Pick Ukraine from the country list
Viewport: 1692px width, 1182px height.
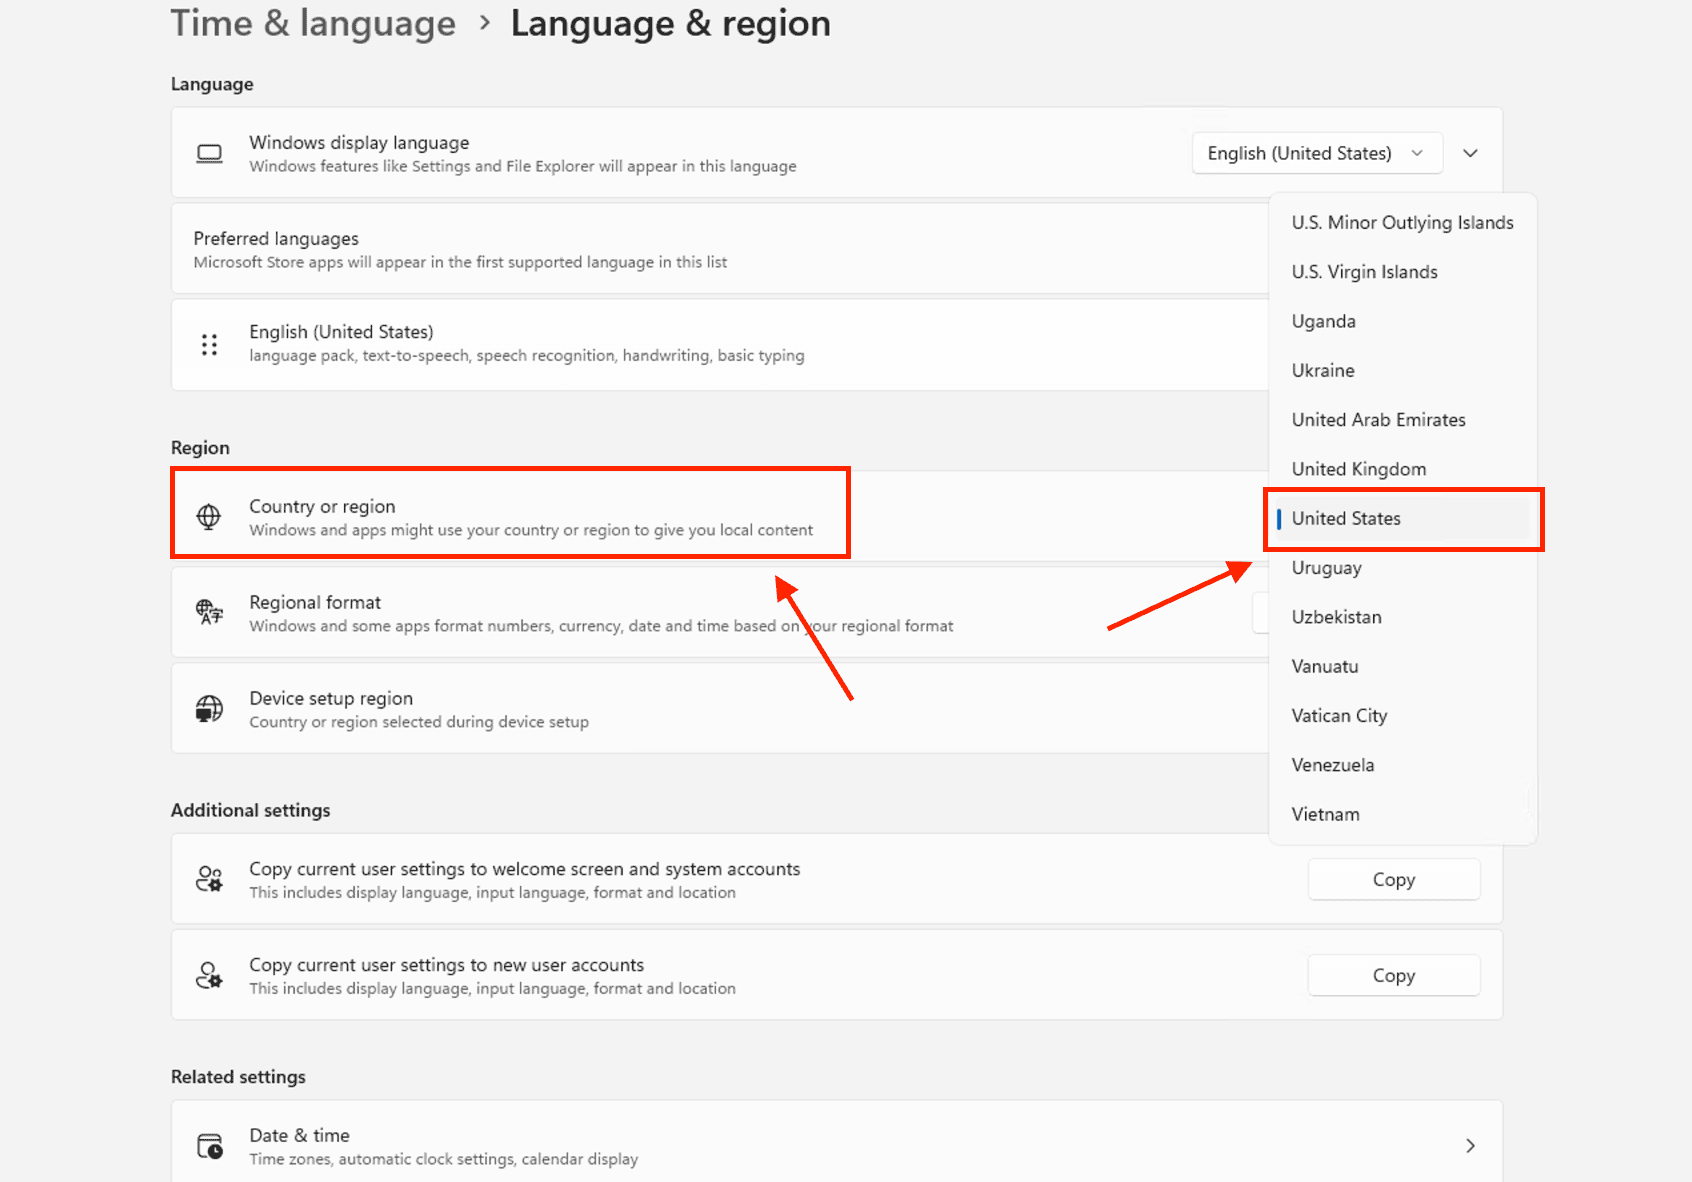(x=1323, y=370)
